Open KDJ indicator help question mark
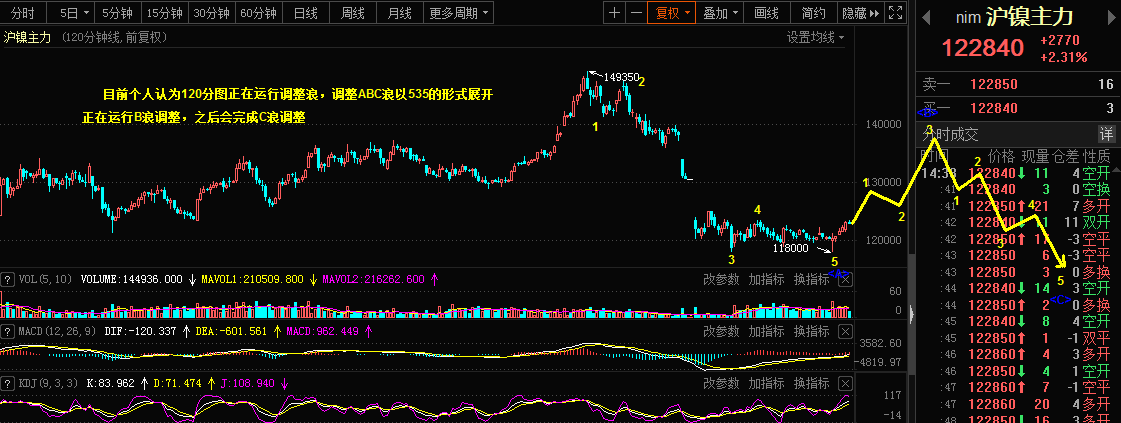The height and width of the screenshot is (423, 1121). (x=7, y=383)
